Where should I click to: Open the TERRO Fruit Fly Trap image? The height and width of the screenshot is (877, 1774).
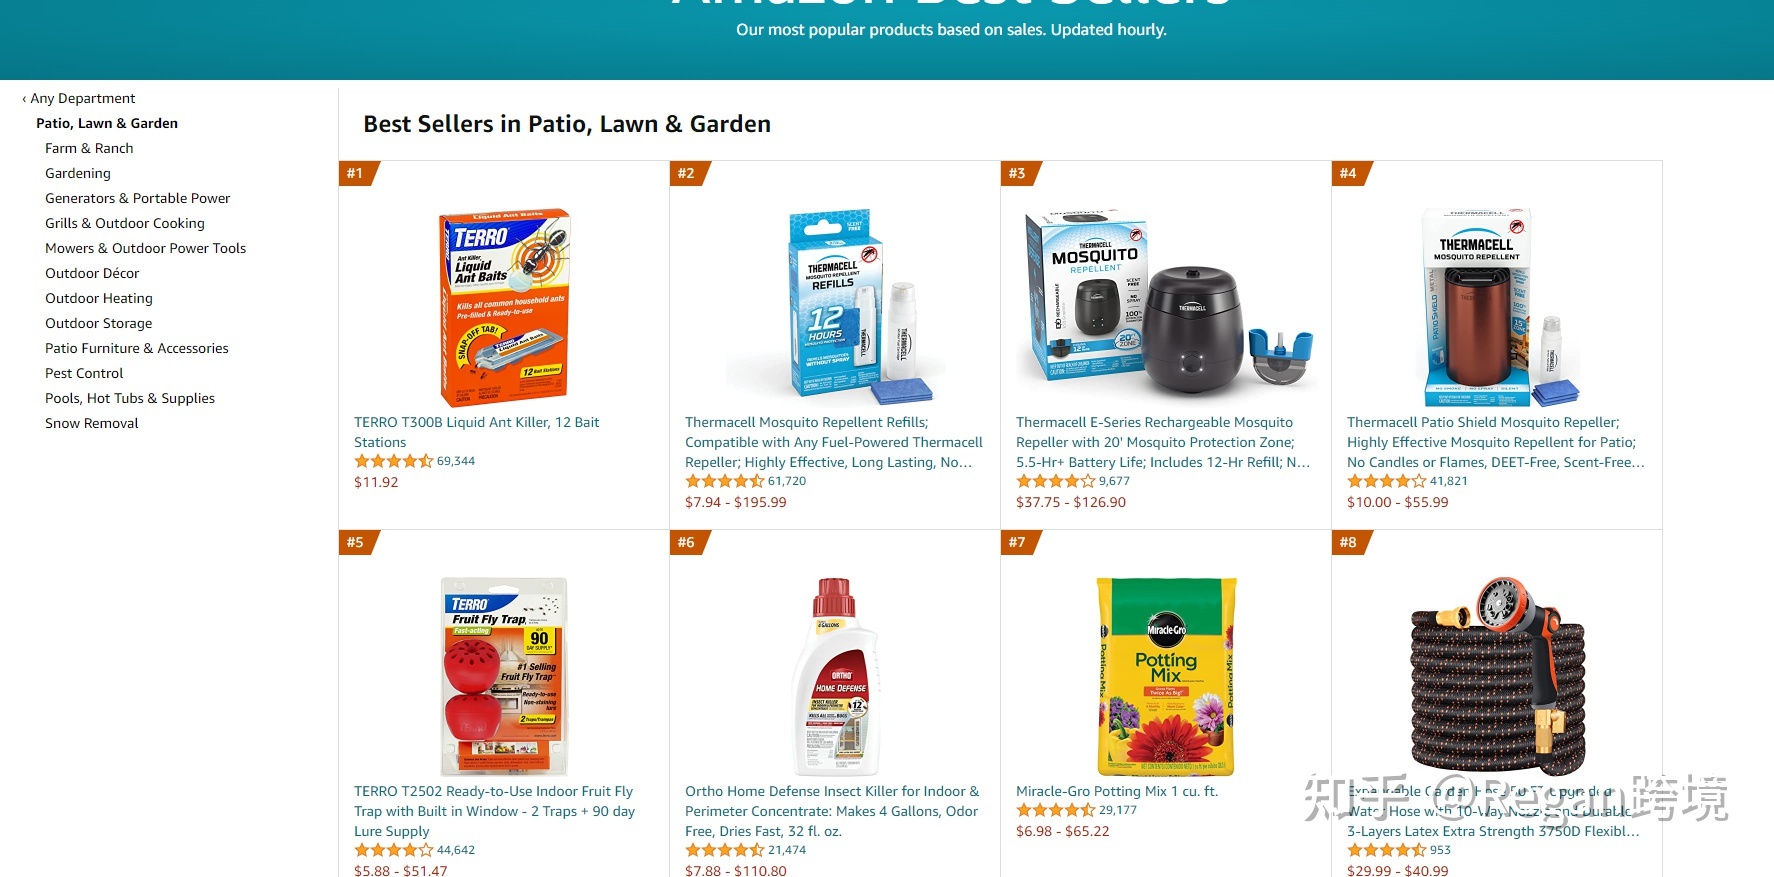[x=504, y=676]
